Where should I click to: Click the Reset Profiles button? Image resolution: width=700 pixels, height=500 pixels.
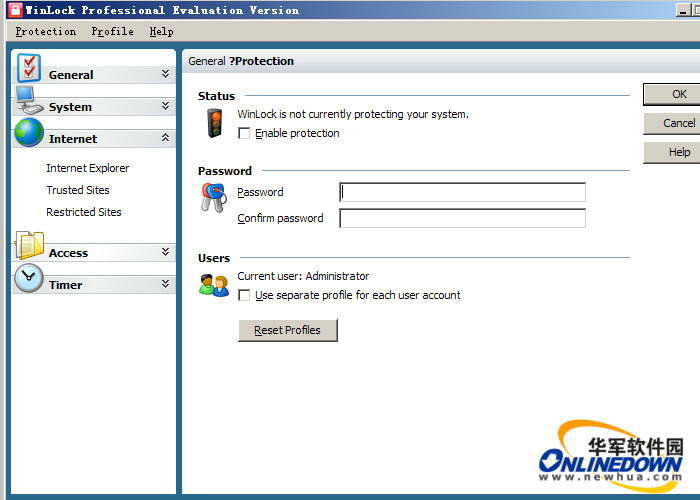click(288, 330)
